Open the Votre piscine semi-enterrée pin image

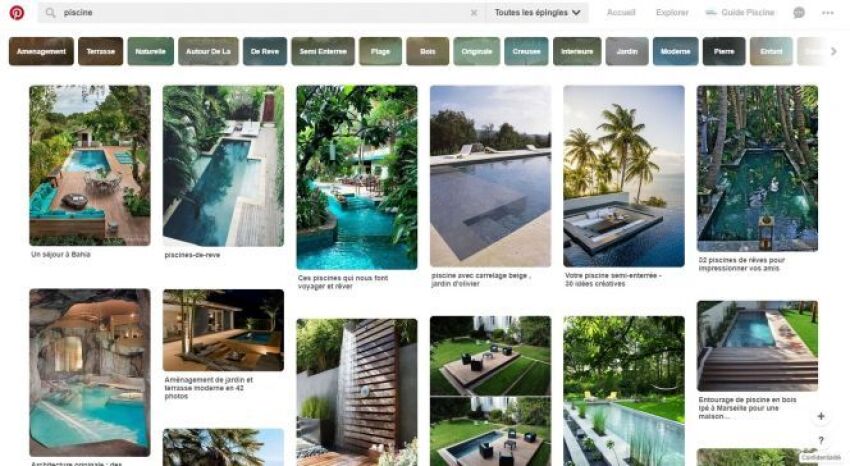tap(624, 176)
